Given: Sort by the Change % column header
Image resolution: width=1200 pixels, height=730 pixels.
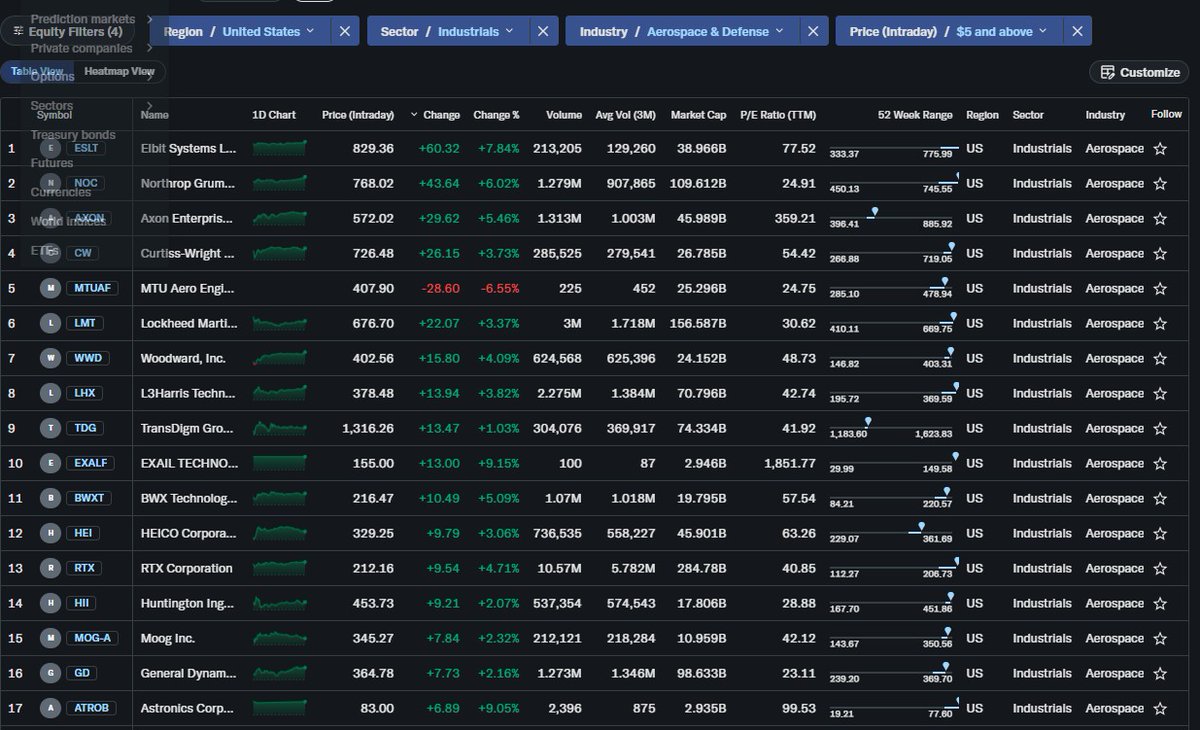Looking at the screenshot, I should 496,115.
